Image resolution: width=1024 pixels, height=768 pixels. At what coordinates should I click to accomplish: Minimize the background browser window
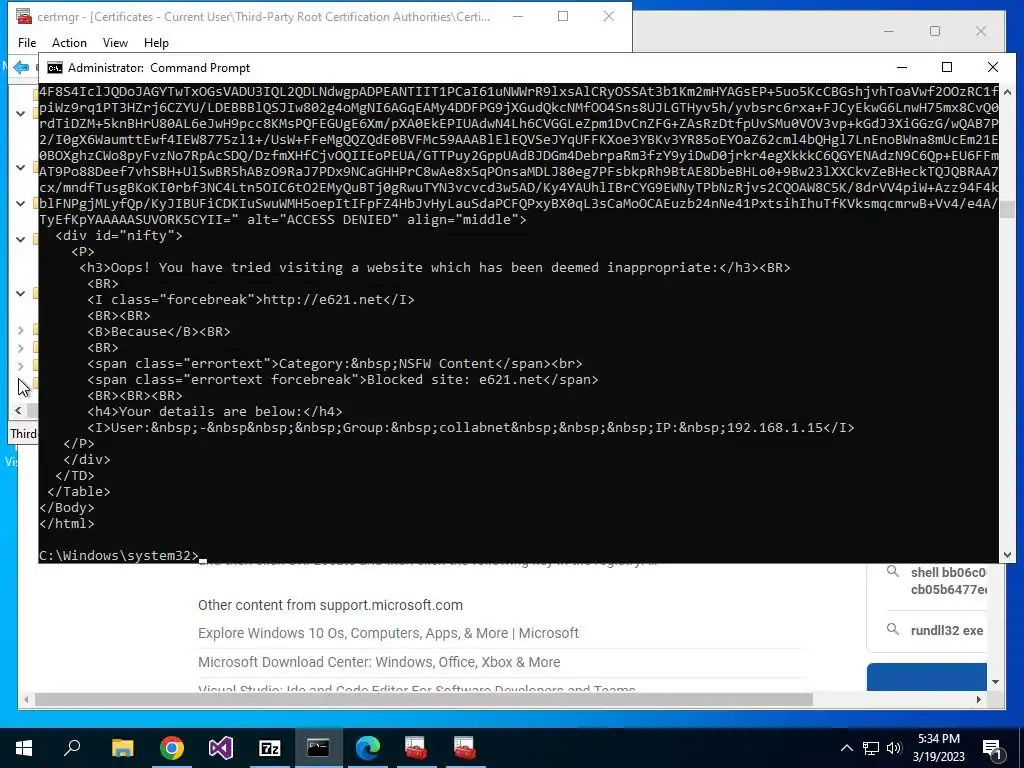(x=888, y=31)
